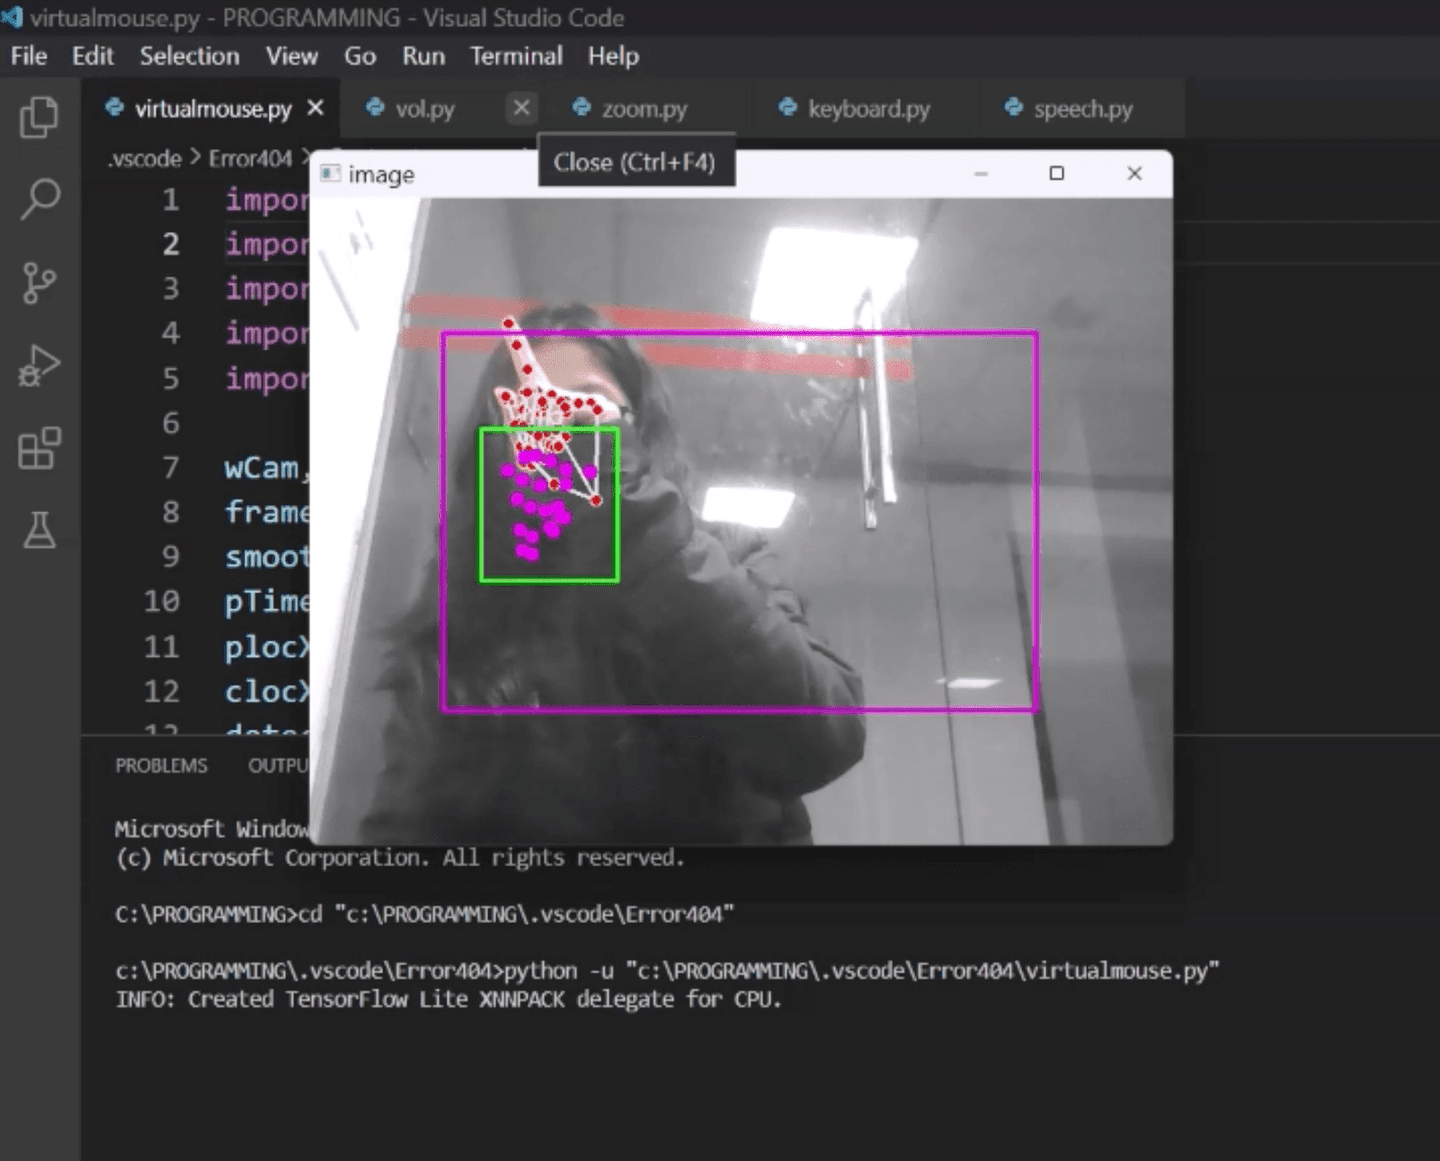This screenshot has width=1440, height=1161.
Task: Click the wCam code on line 7
Action: pos(265,468)
